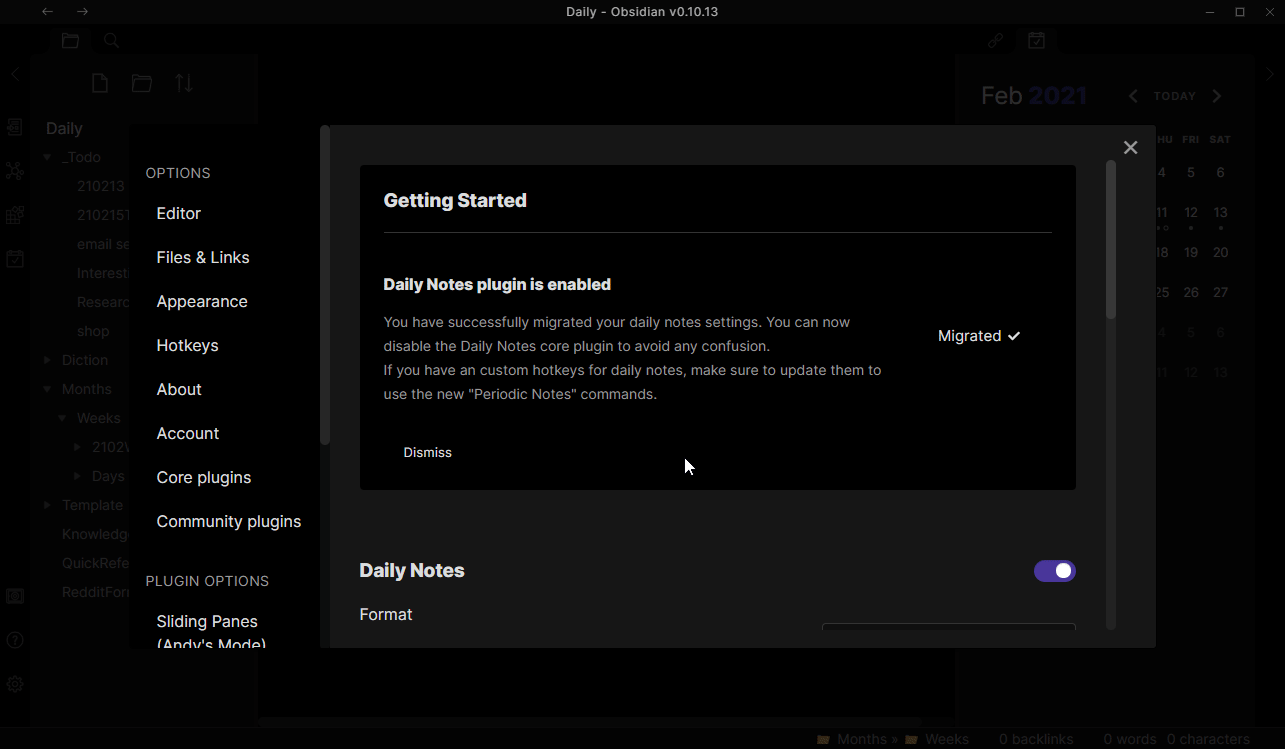Screen dimensions: 1285x749
Task: Click the settings sidebar scrollbar
Action: coord(324,285)
